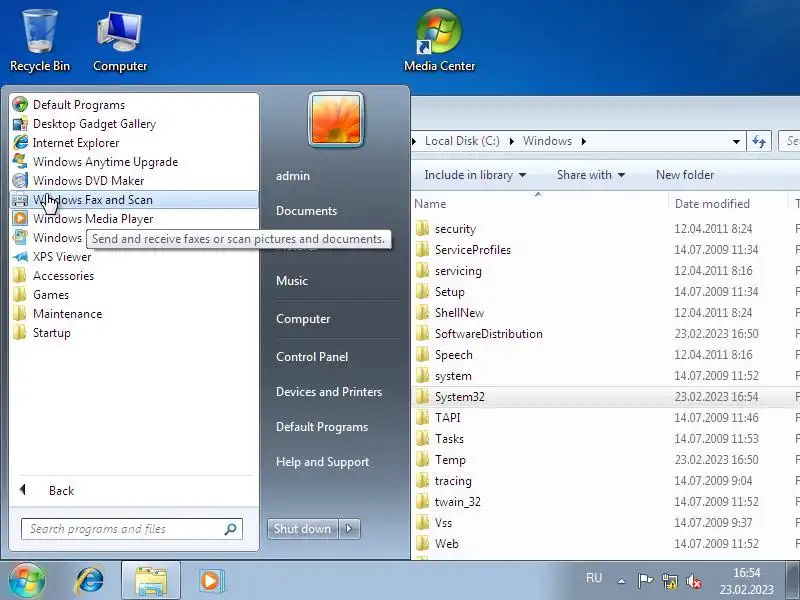Click the Action Center flag tray icon

pyautogui.click(x=645, y=580)
